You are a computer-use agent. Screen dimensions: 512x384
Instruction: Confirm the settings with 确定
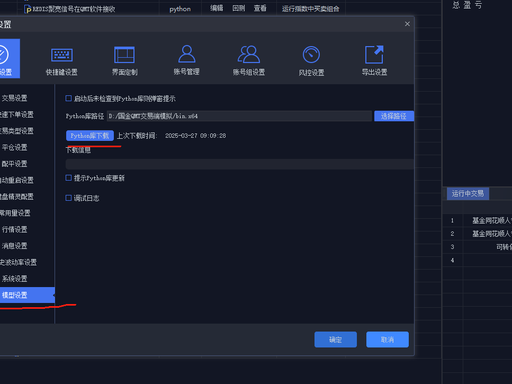335,339
